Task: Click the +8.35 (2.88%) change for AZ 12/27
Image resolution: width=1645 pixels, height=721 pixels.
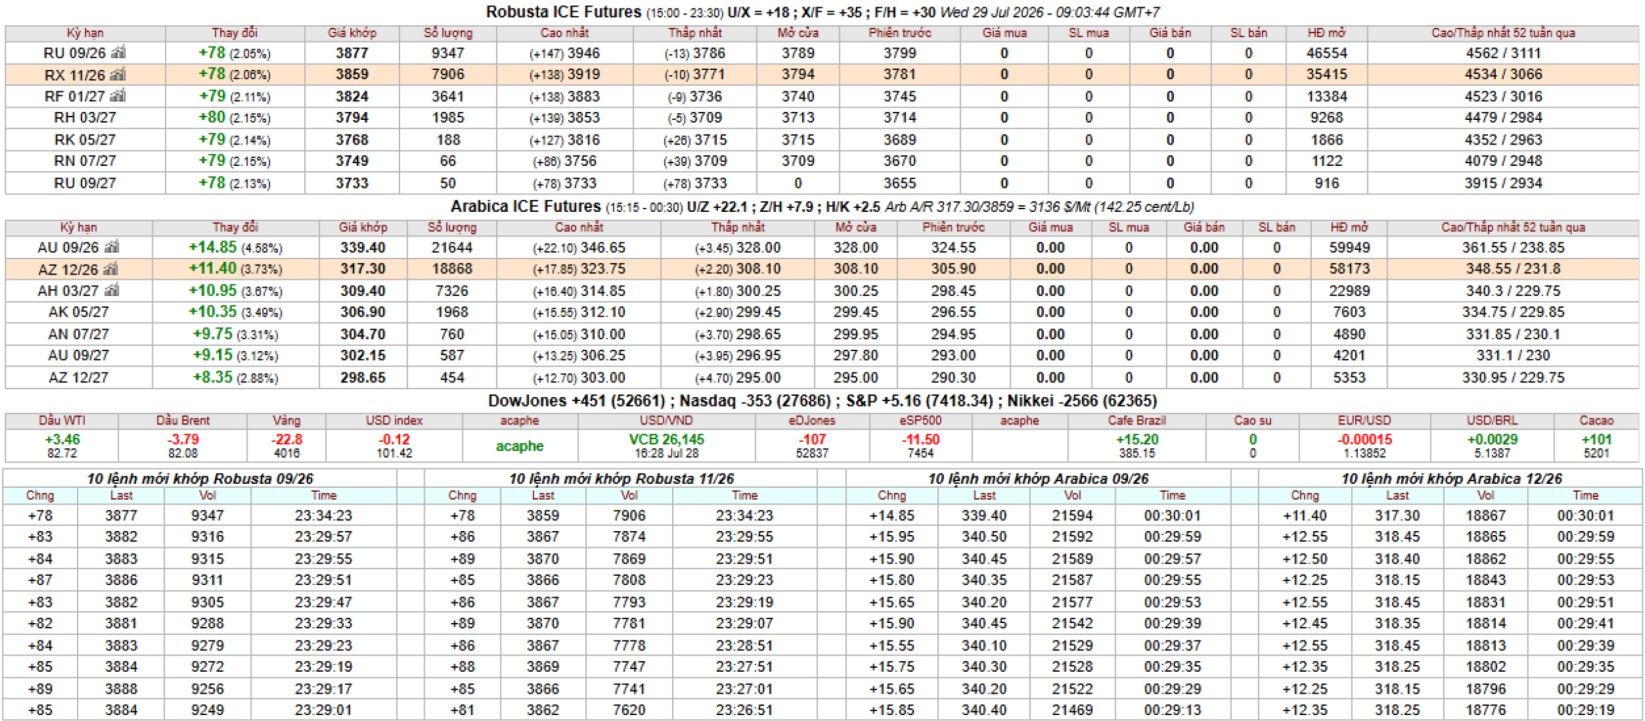Action: tap(235, 377)
